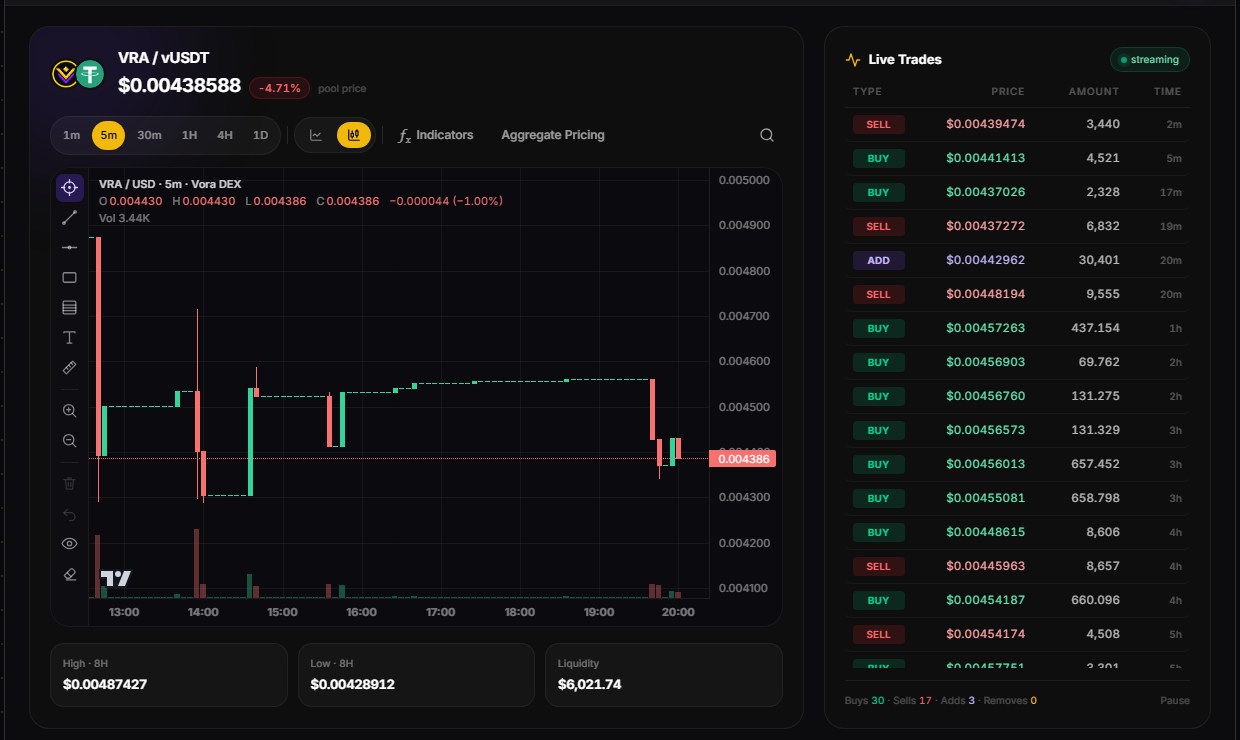
Task: Click the price $0.00456903
Action: click(x=985, y=362)
